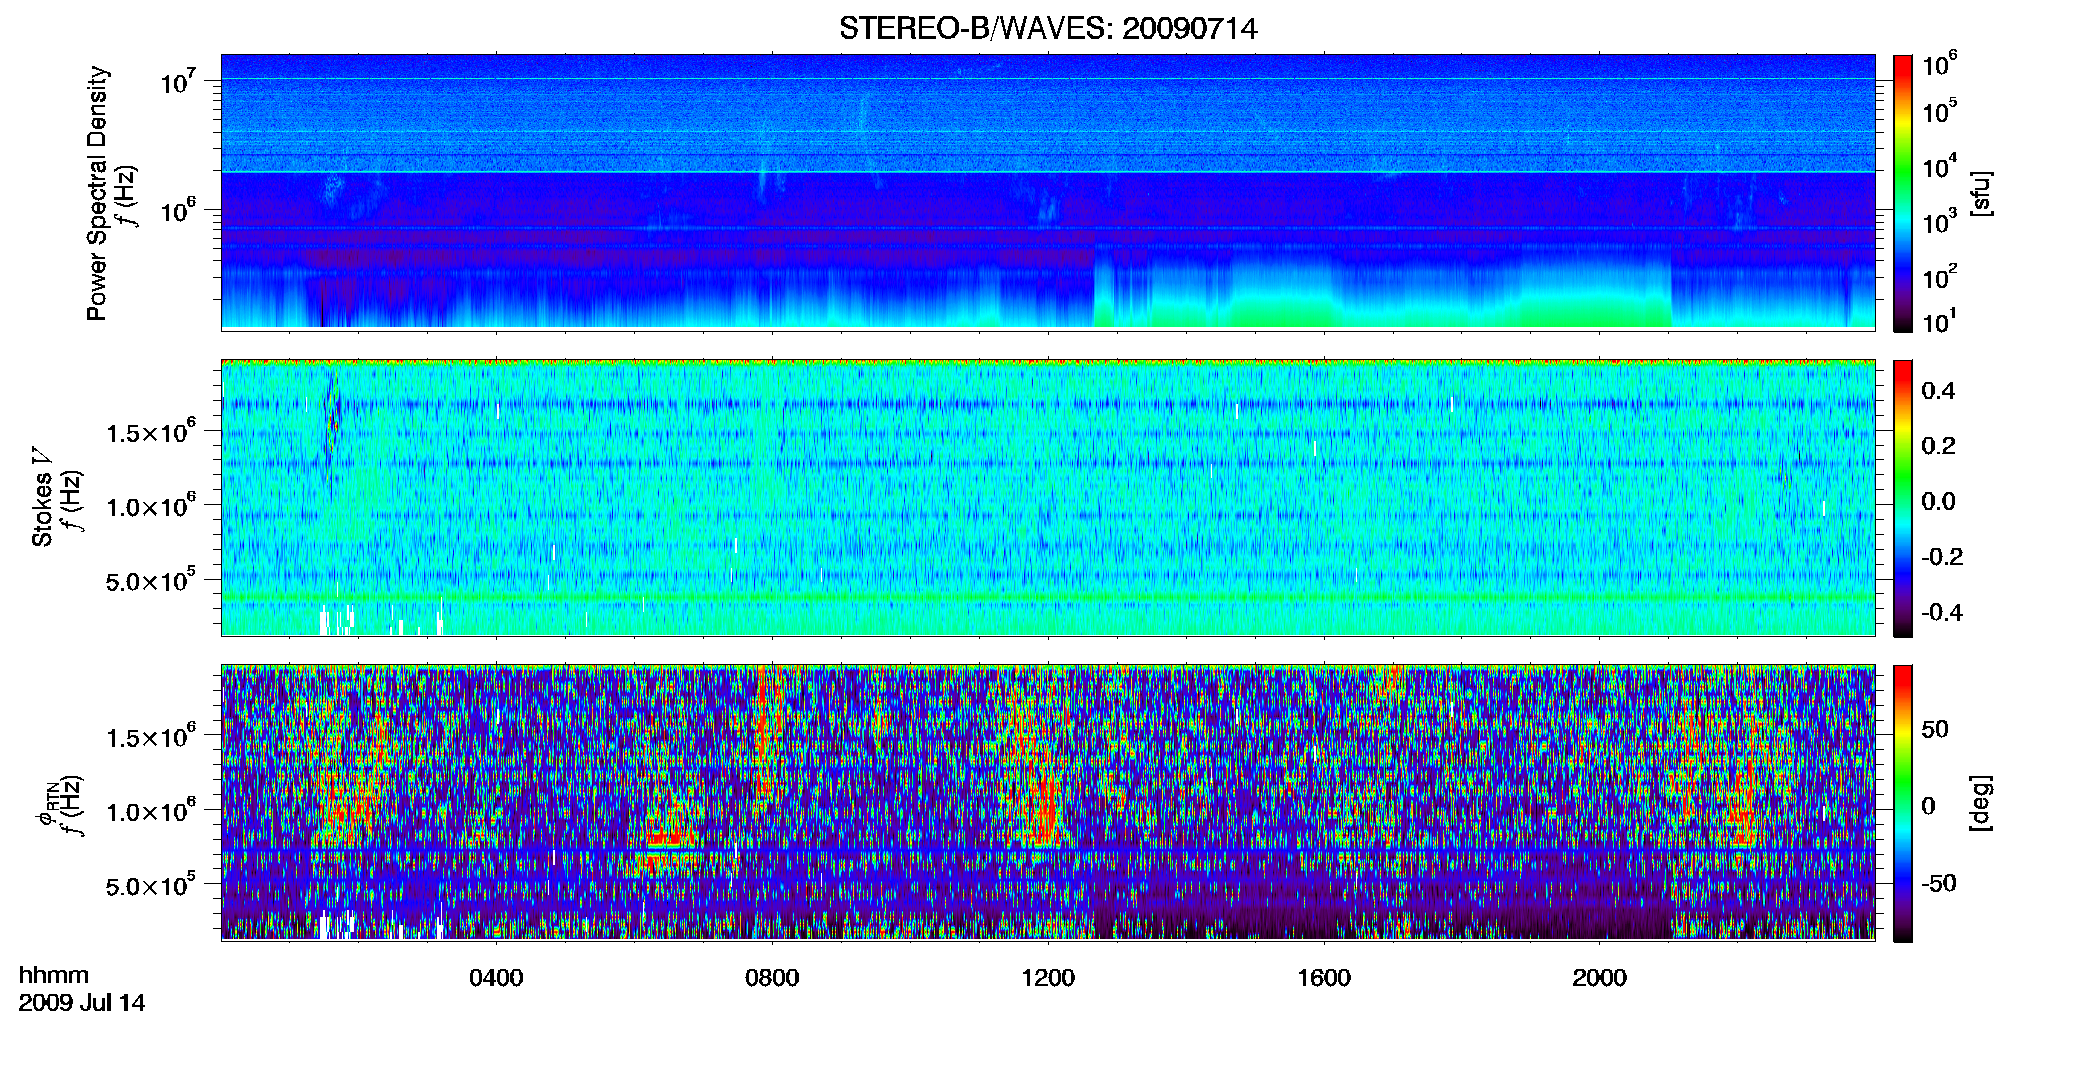Select the 10^5 label on the sfu color bar

(x=1940, y=112)
